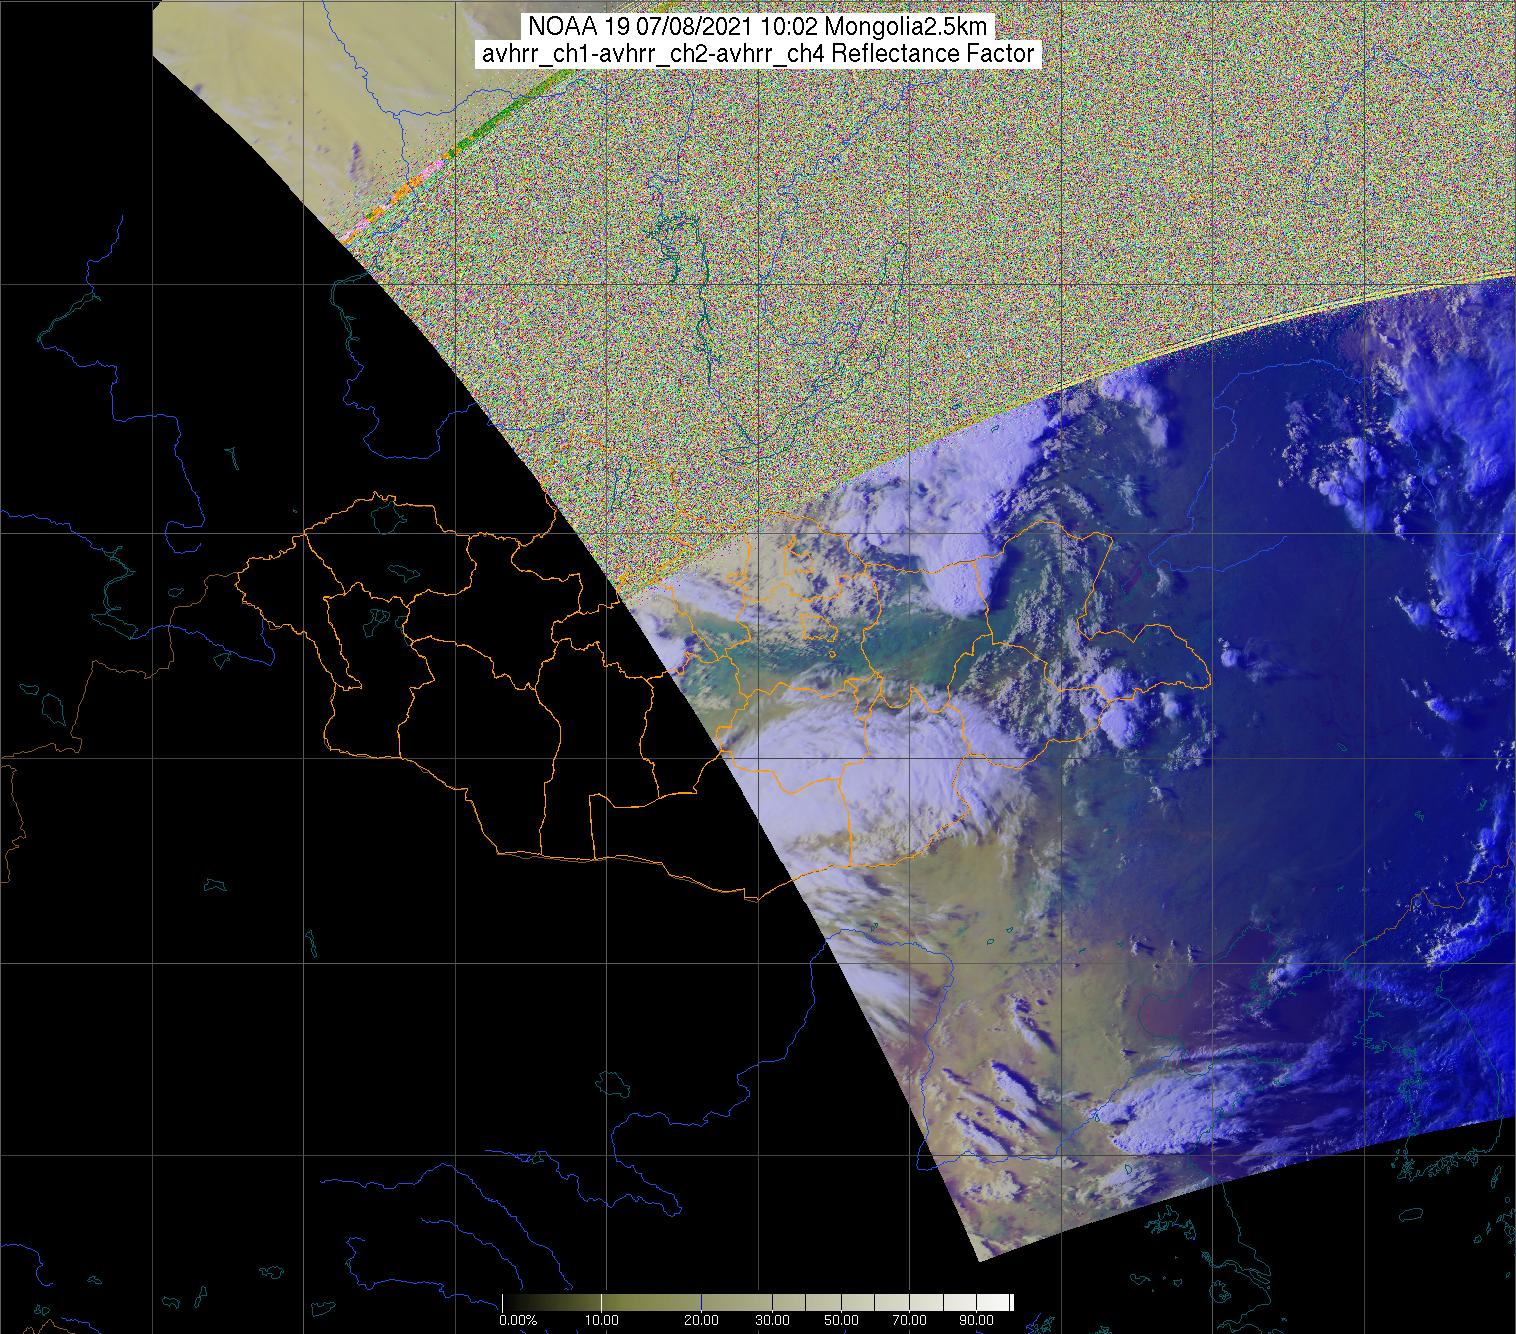Click the reflectance factor color scale bar
The width and height of the screenshot is (1516, 1334).
click(758, 1302)
